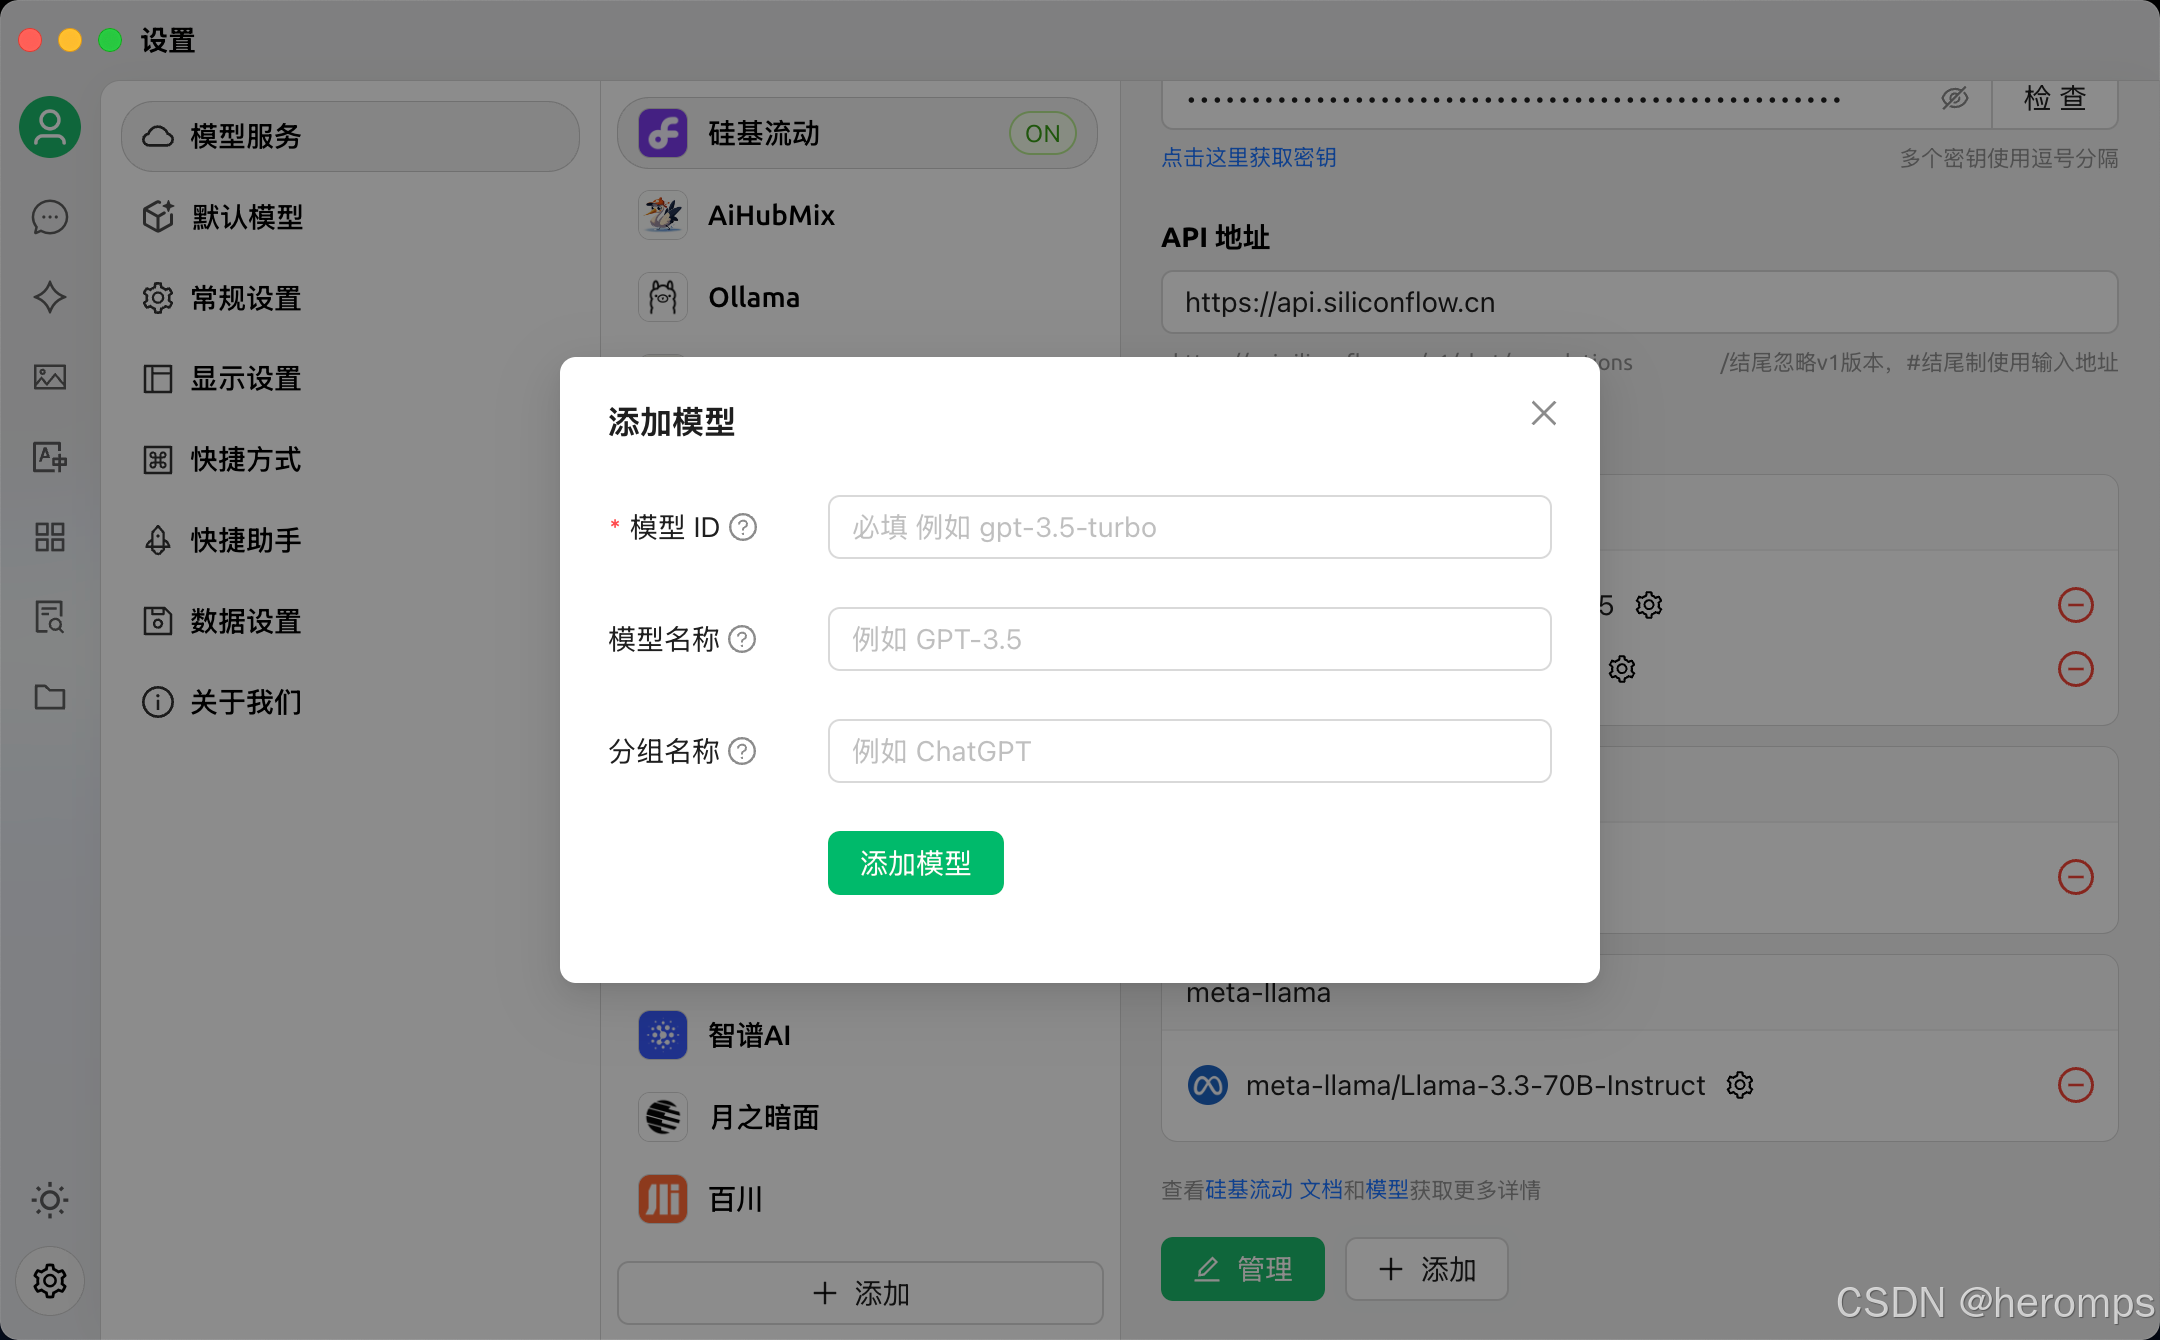Toggle the 硅基流动 ON switch
The width and height of the screenshot is (2160, 1340).
(1042, 133)
